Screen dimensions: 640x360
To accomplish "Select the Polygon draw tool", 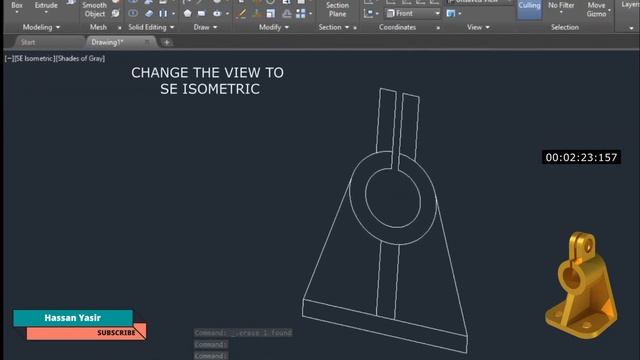I will coord(187,13).
